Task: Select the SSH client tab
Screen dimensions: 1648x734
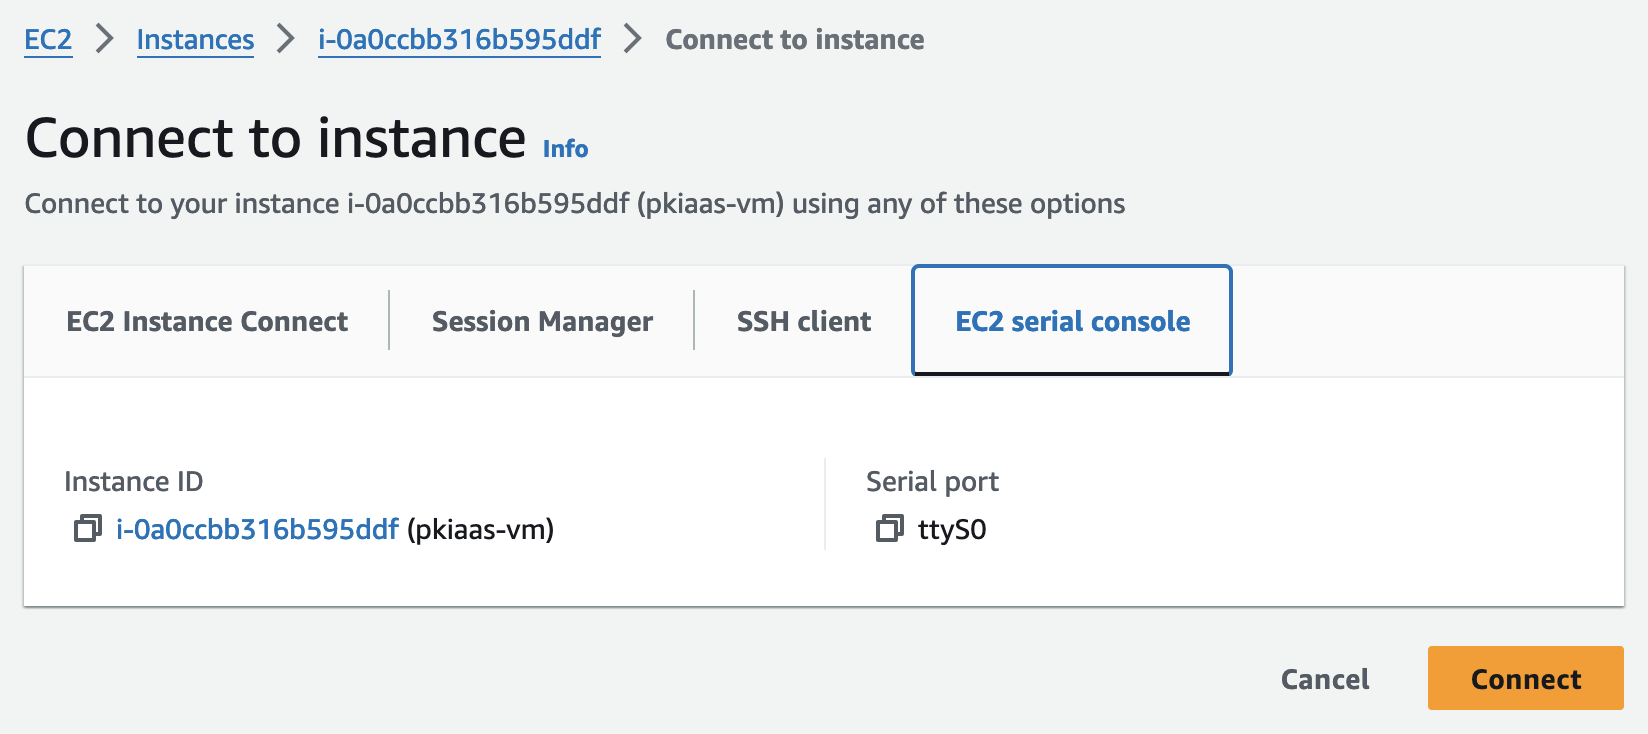Action: 804,321
